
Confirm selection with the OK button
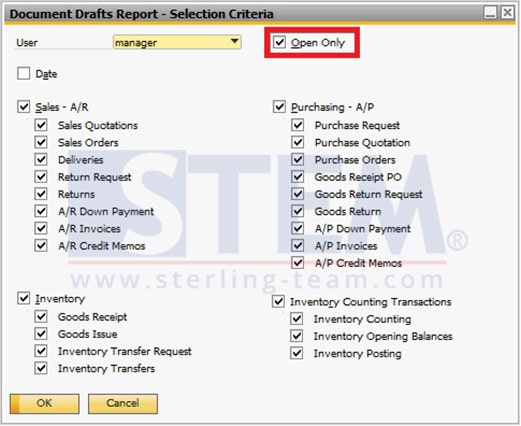click(45, 404)
